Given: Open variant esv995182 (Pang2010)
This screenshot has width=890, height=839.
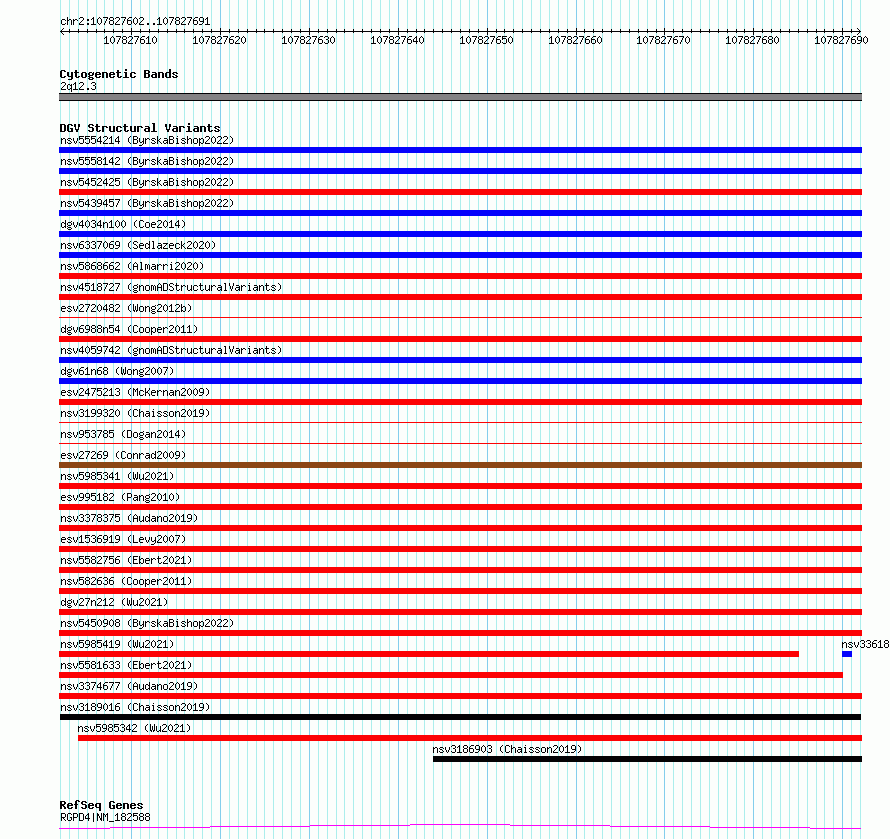Looking at the screenshot, I should pos(120,497).
